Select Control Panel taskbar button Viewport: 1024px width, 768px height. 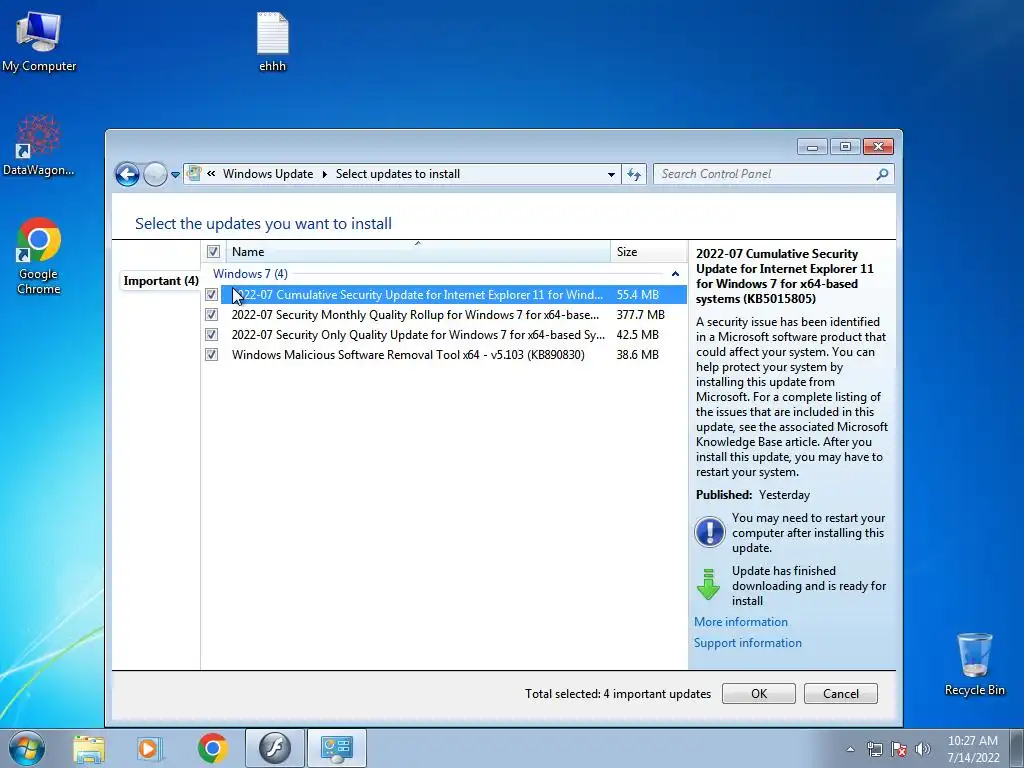pos(336,748)
